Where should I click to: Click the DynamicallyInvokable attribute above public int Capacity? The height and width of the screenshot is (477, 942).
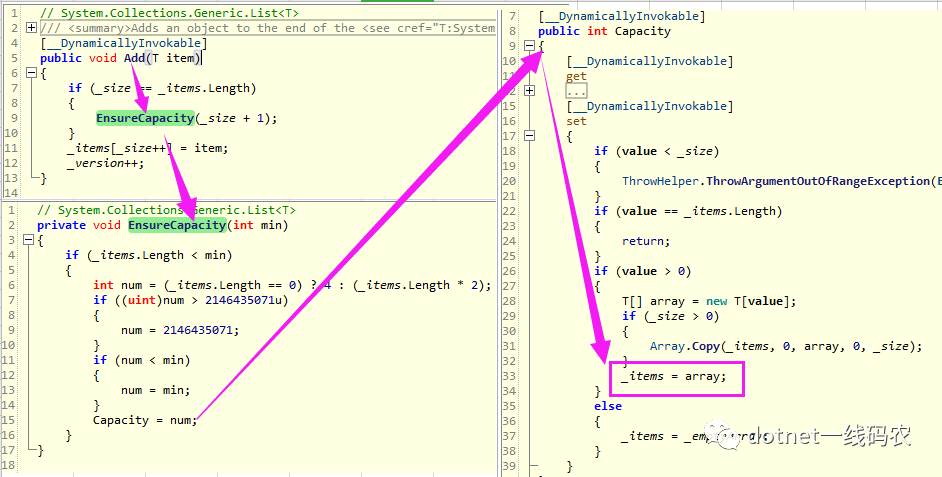click(622, 16)
